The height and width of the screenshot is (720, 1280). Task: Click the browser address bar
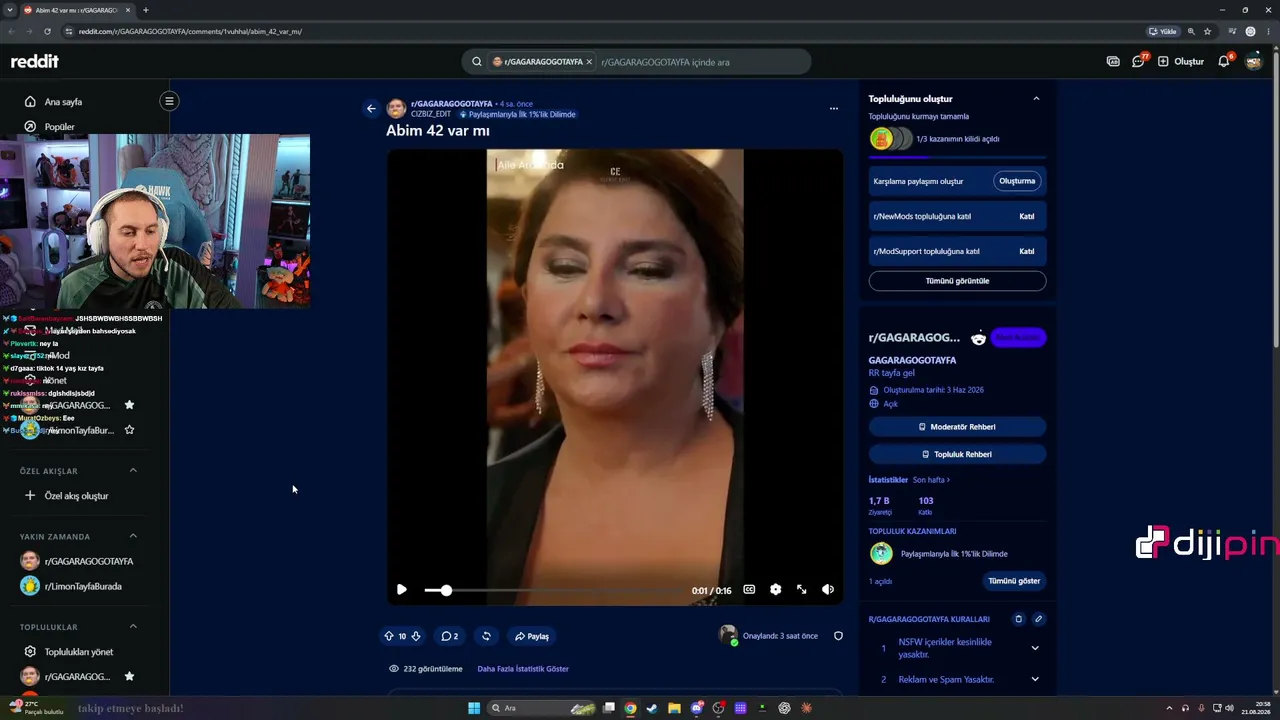[x=600, y=31]
